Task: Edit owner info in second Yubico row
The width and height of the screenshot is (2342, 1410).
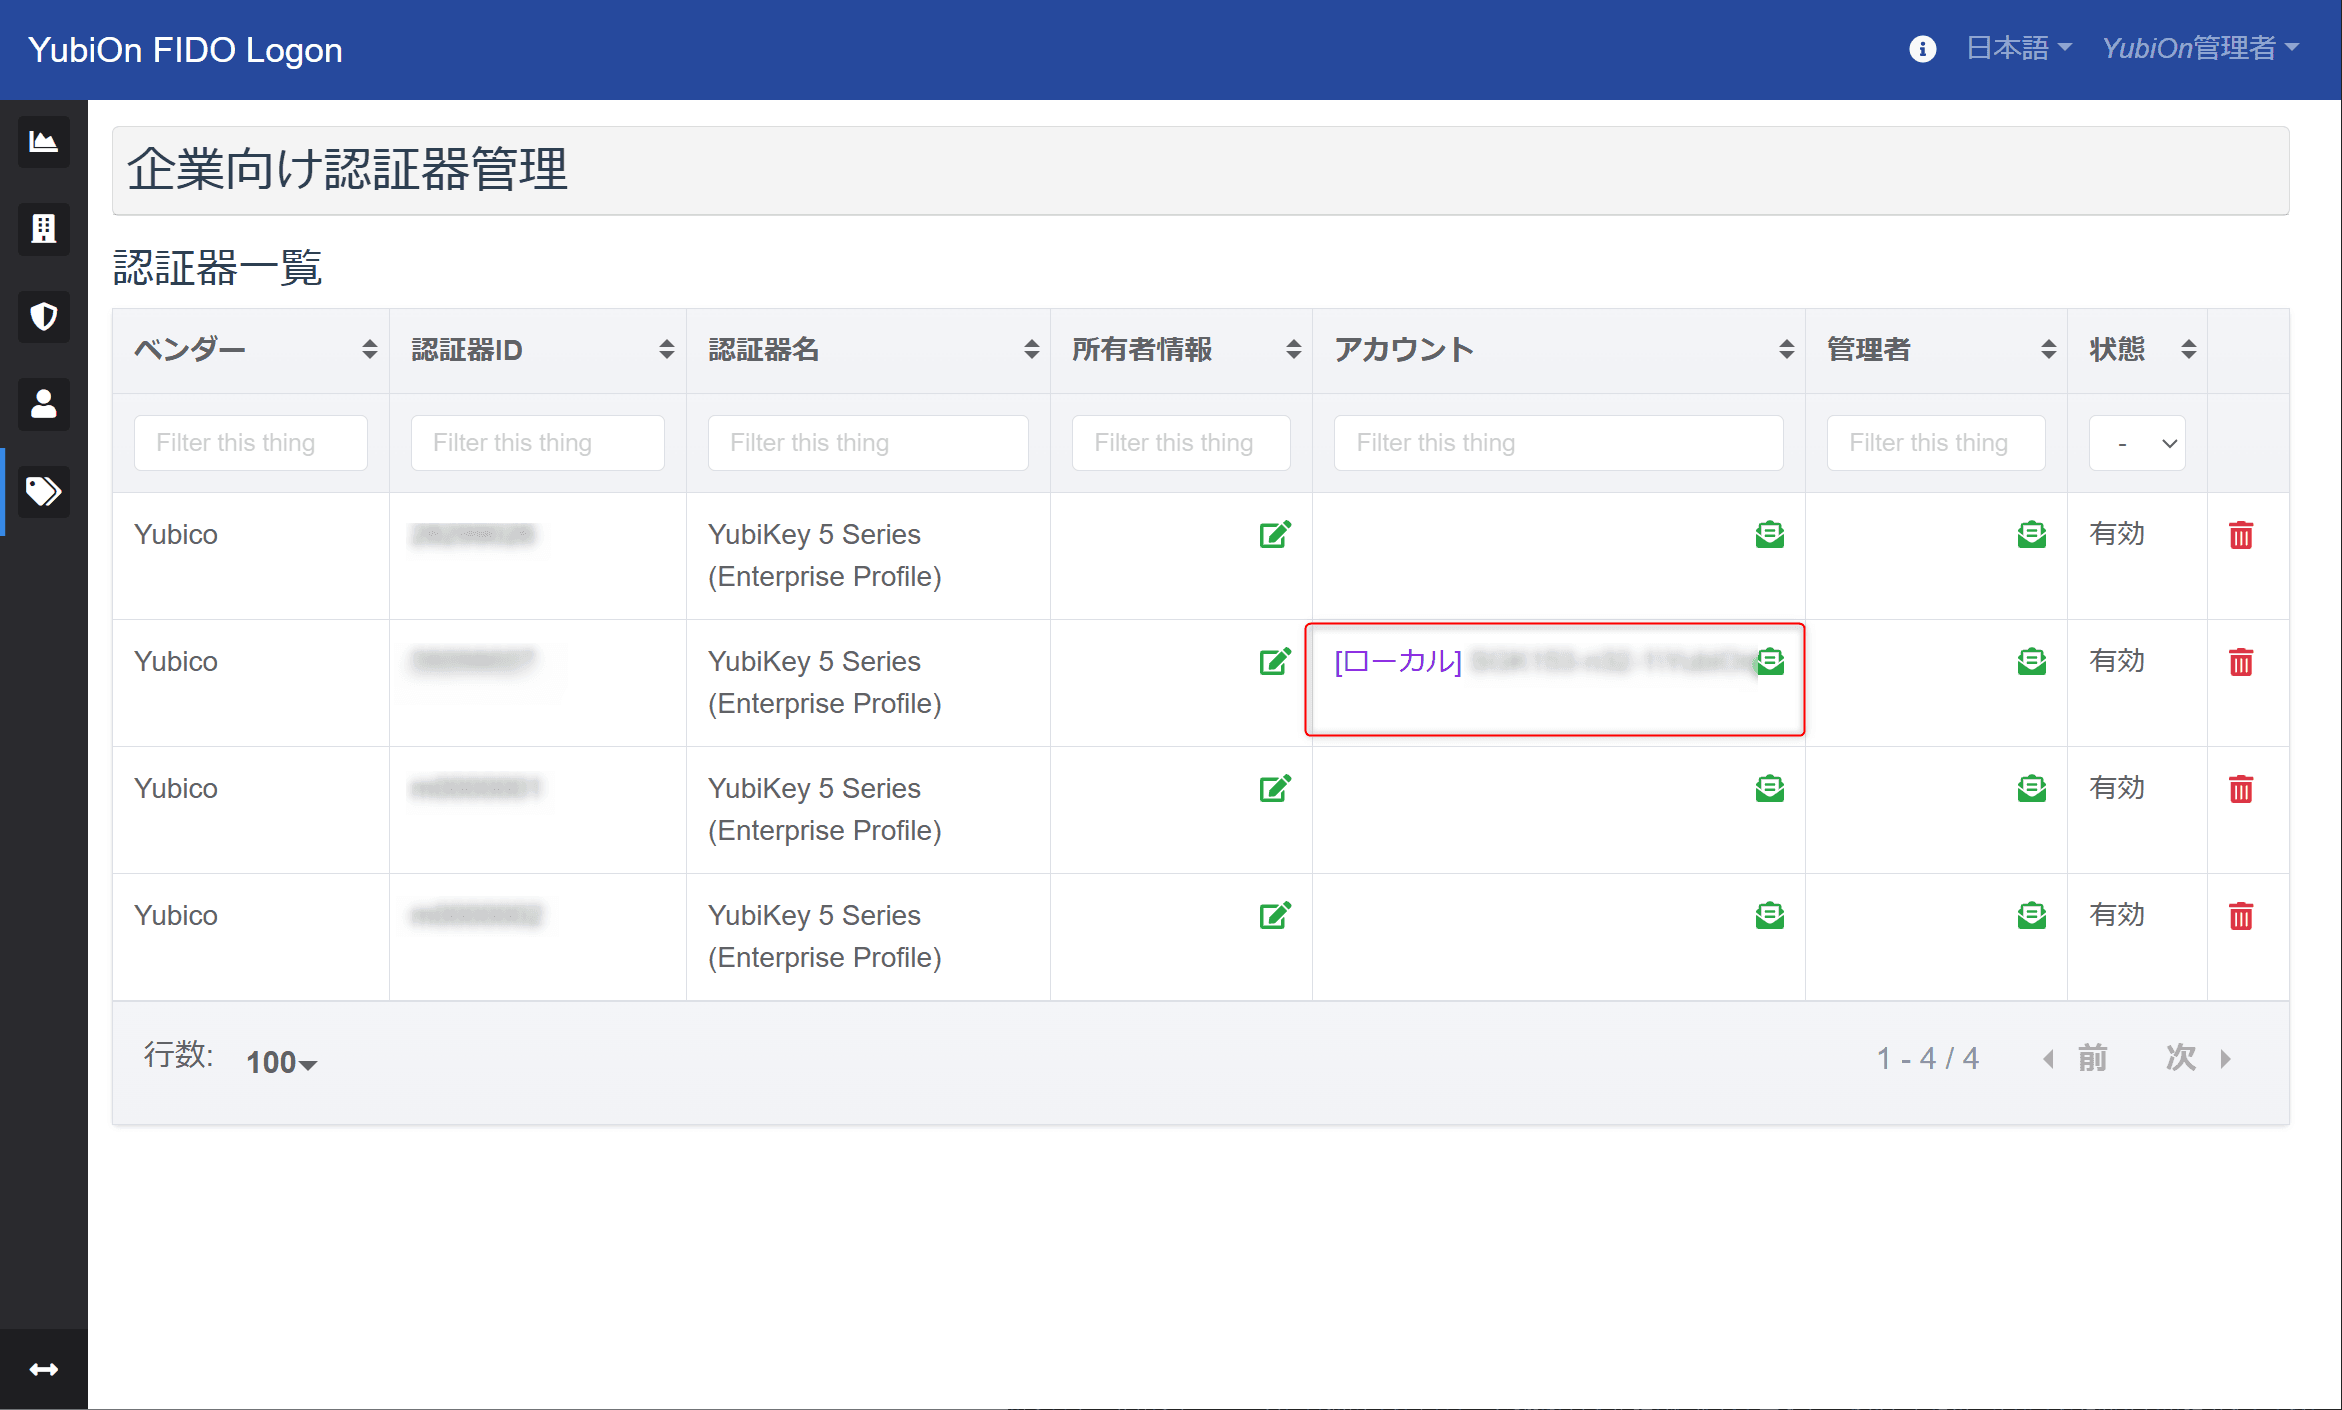Action: point(1275,661)
